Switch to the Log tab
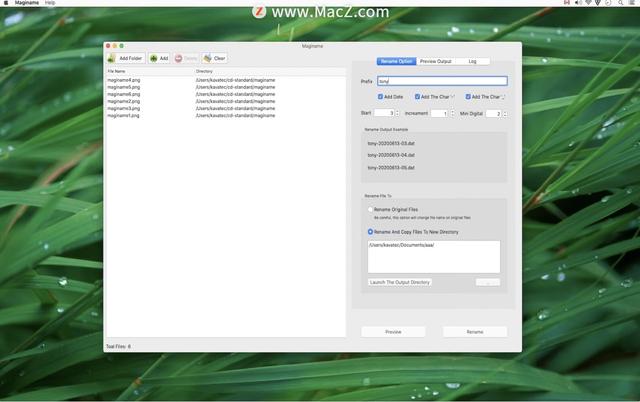The height and width of the screenshot is (402, 640). pyautogui.click(x=472, y=61)
